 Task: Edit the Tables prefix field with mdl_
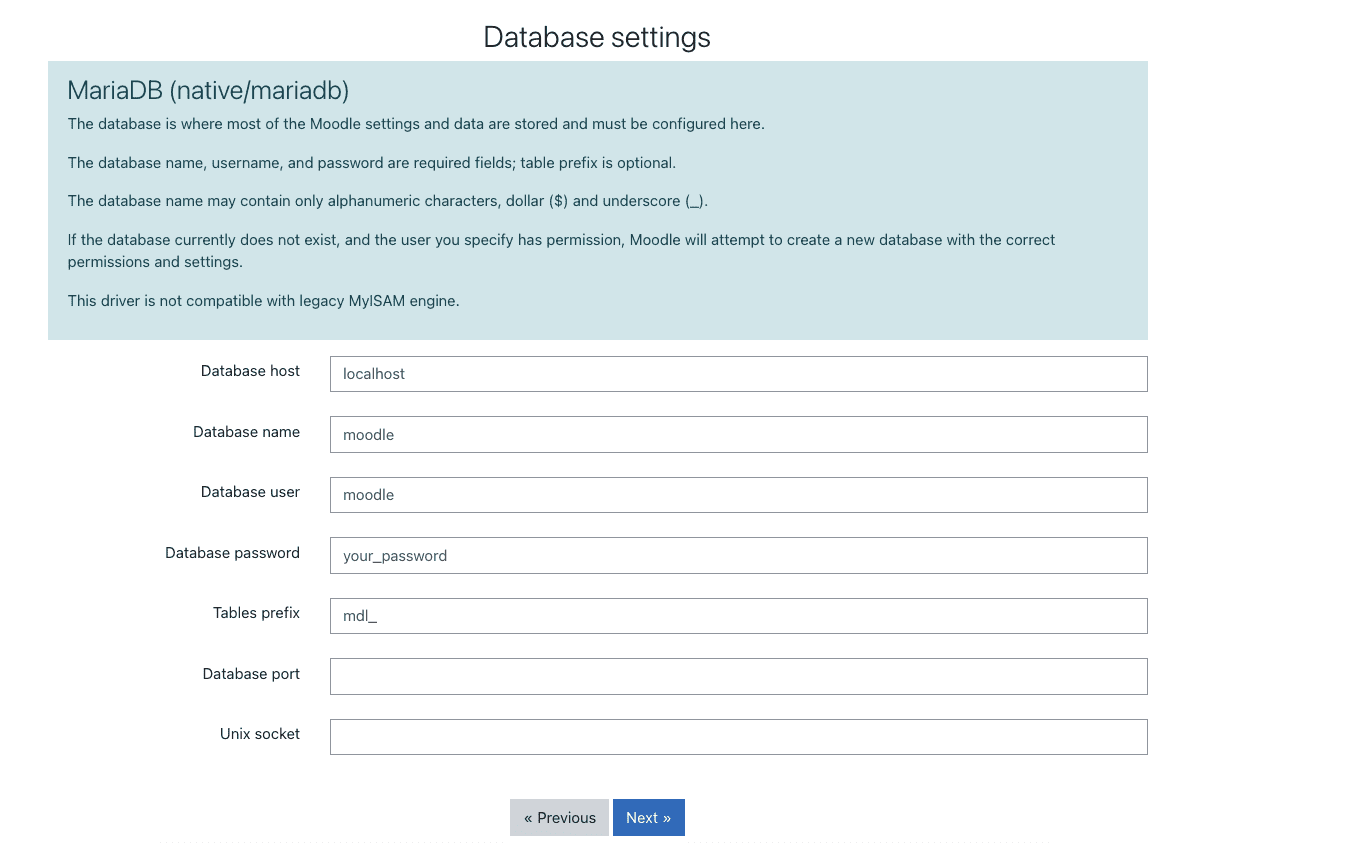(738, 616)
